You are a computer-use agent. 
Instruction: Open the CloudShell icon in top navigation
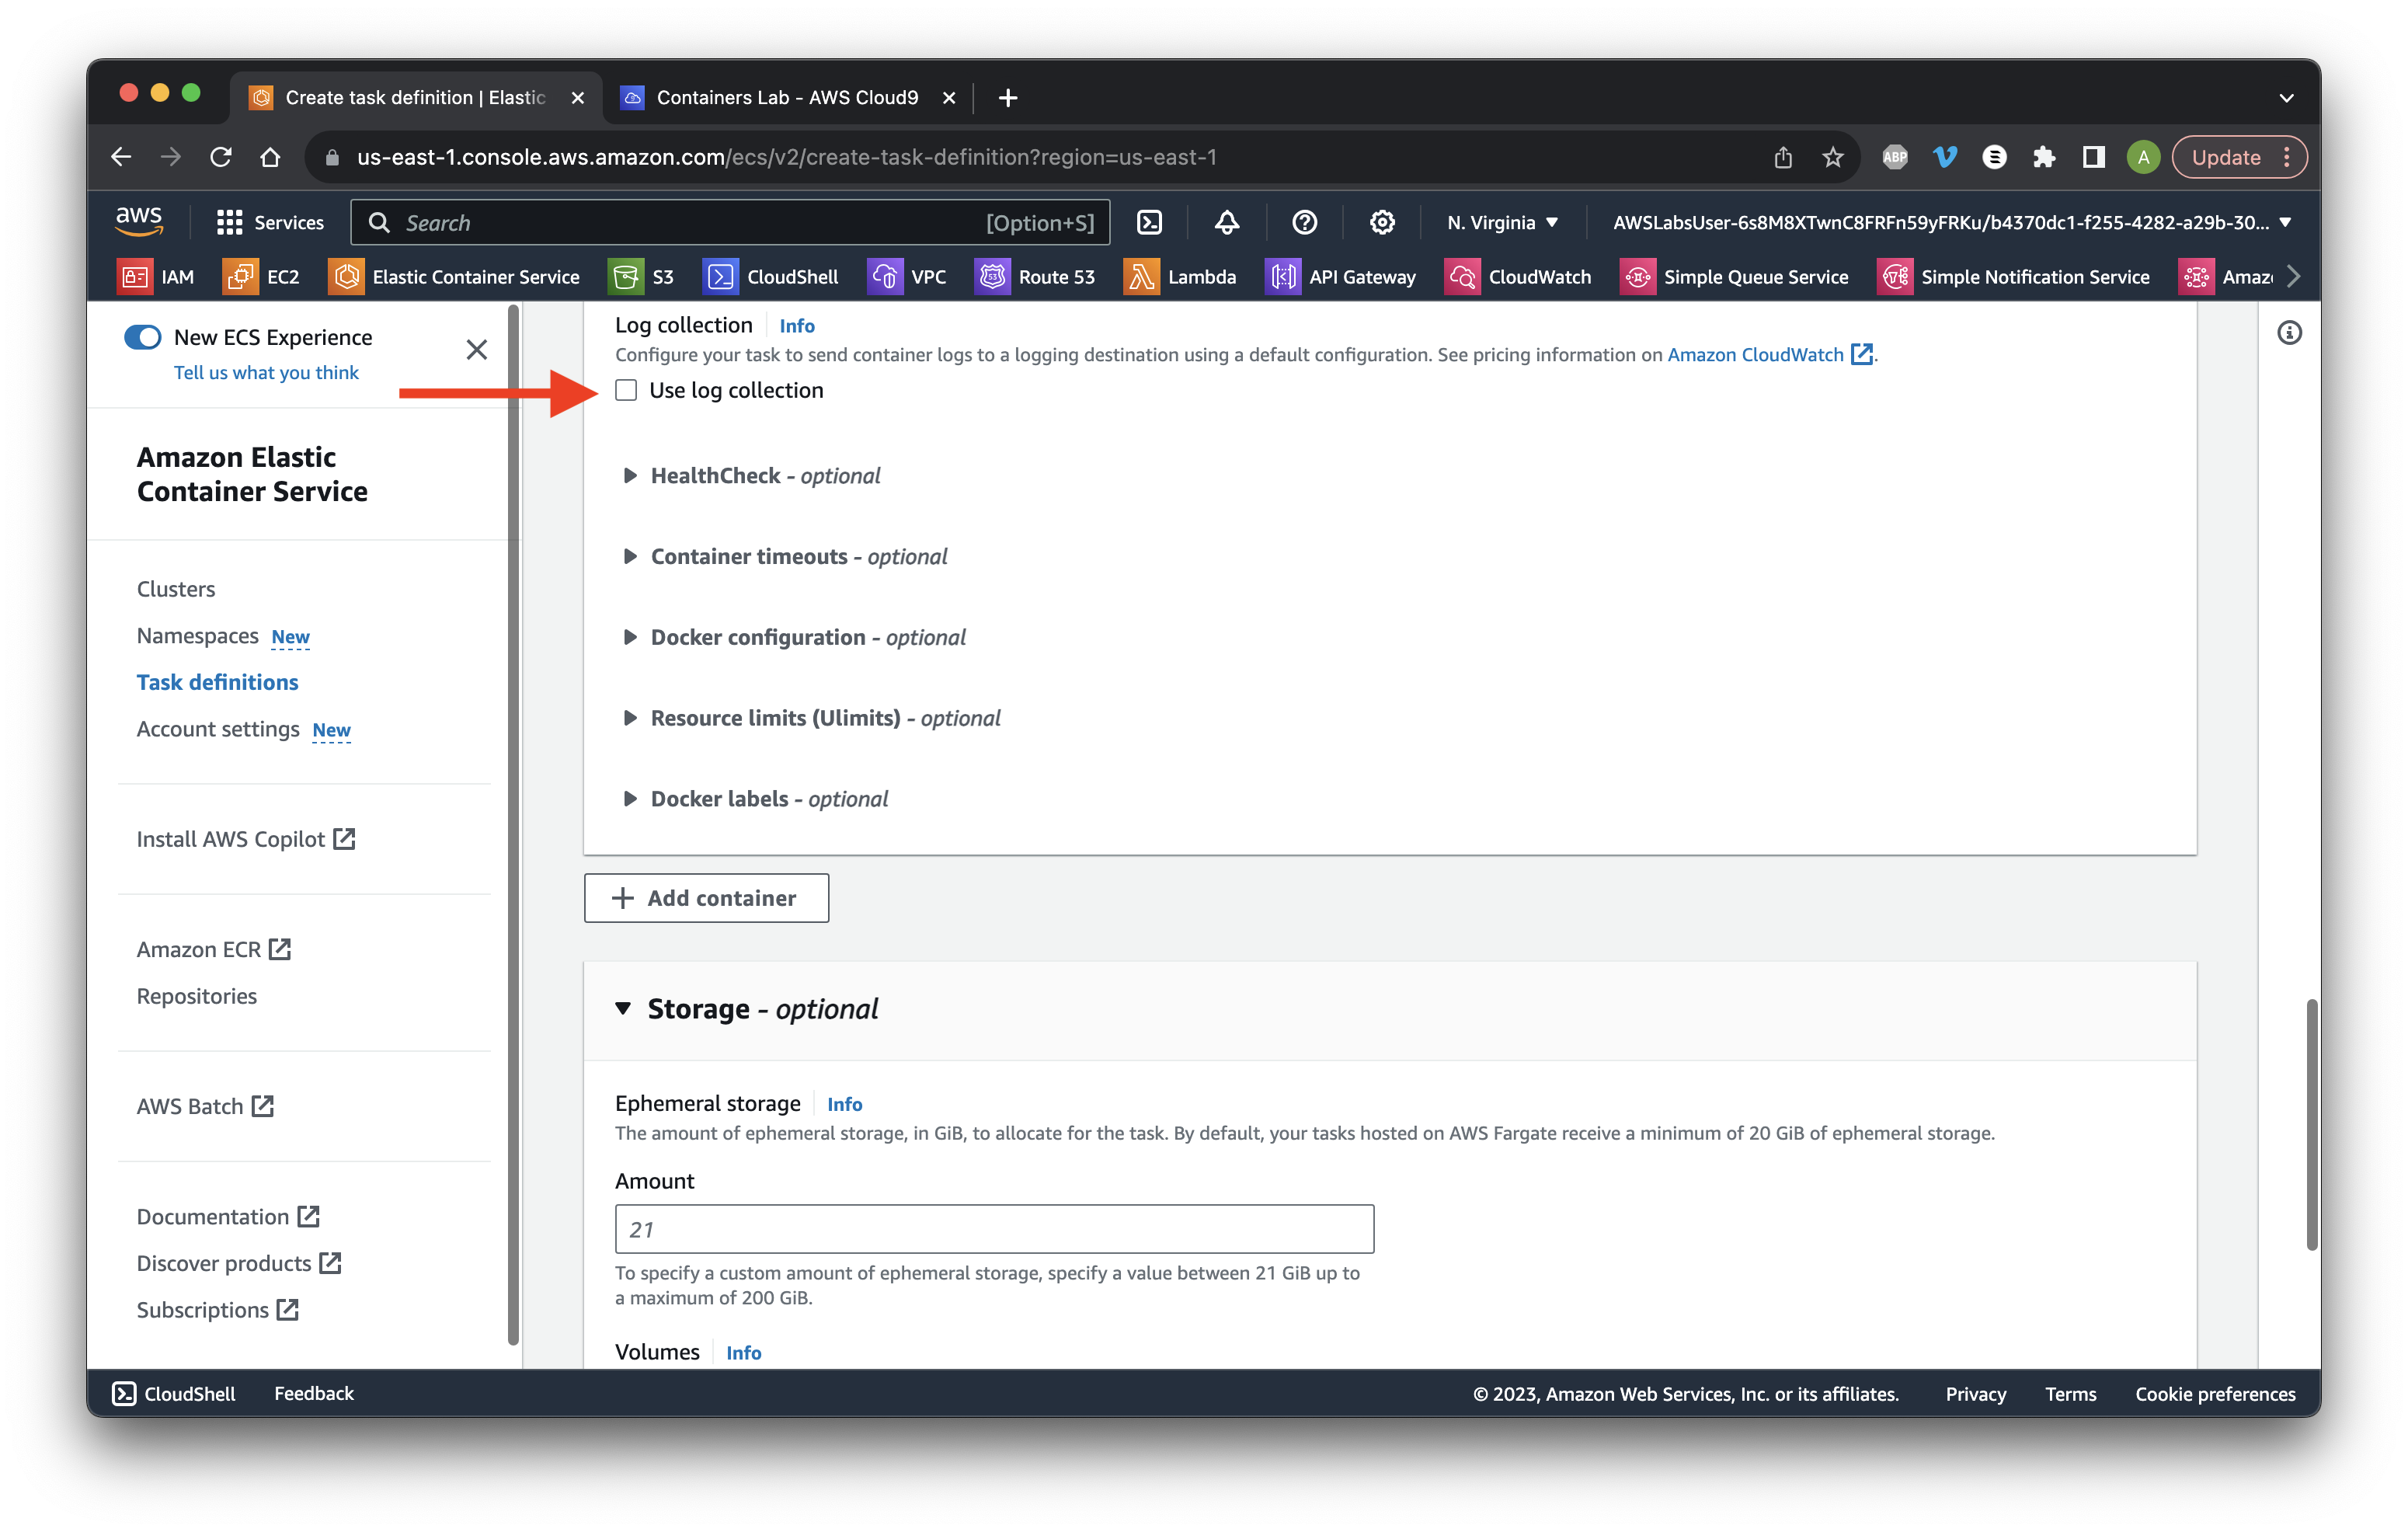click(1150, 222)
